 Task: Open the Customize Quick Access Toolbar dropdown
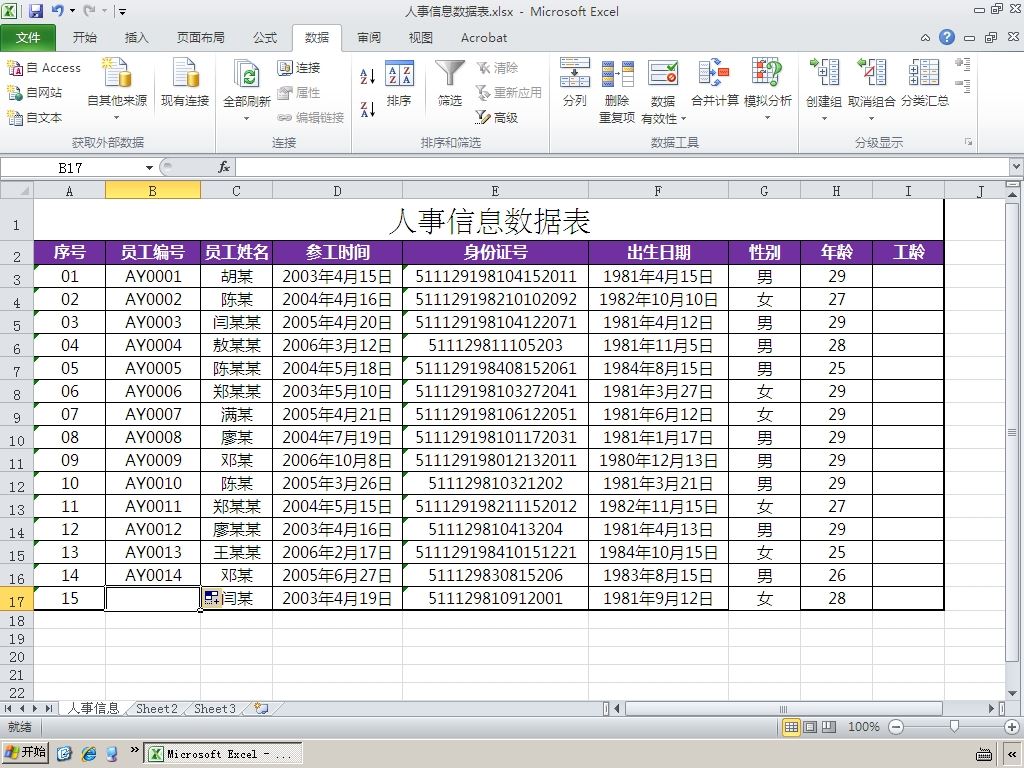pyautogui.click(x=123, y=12)
